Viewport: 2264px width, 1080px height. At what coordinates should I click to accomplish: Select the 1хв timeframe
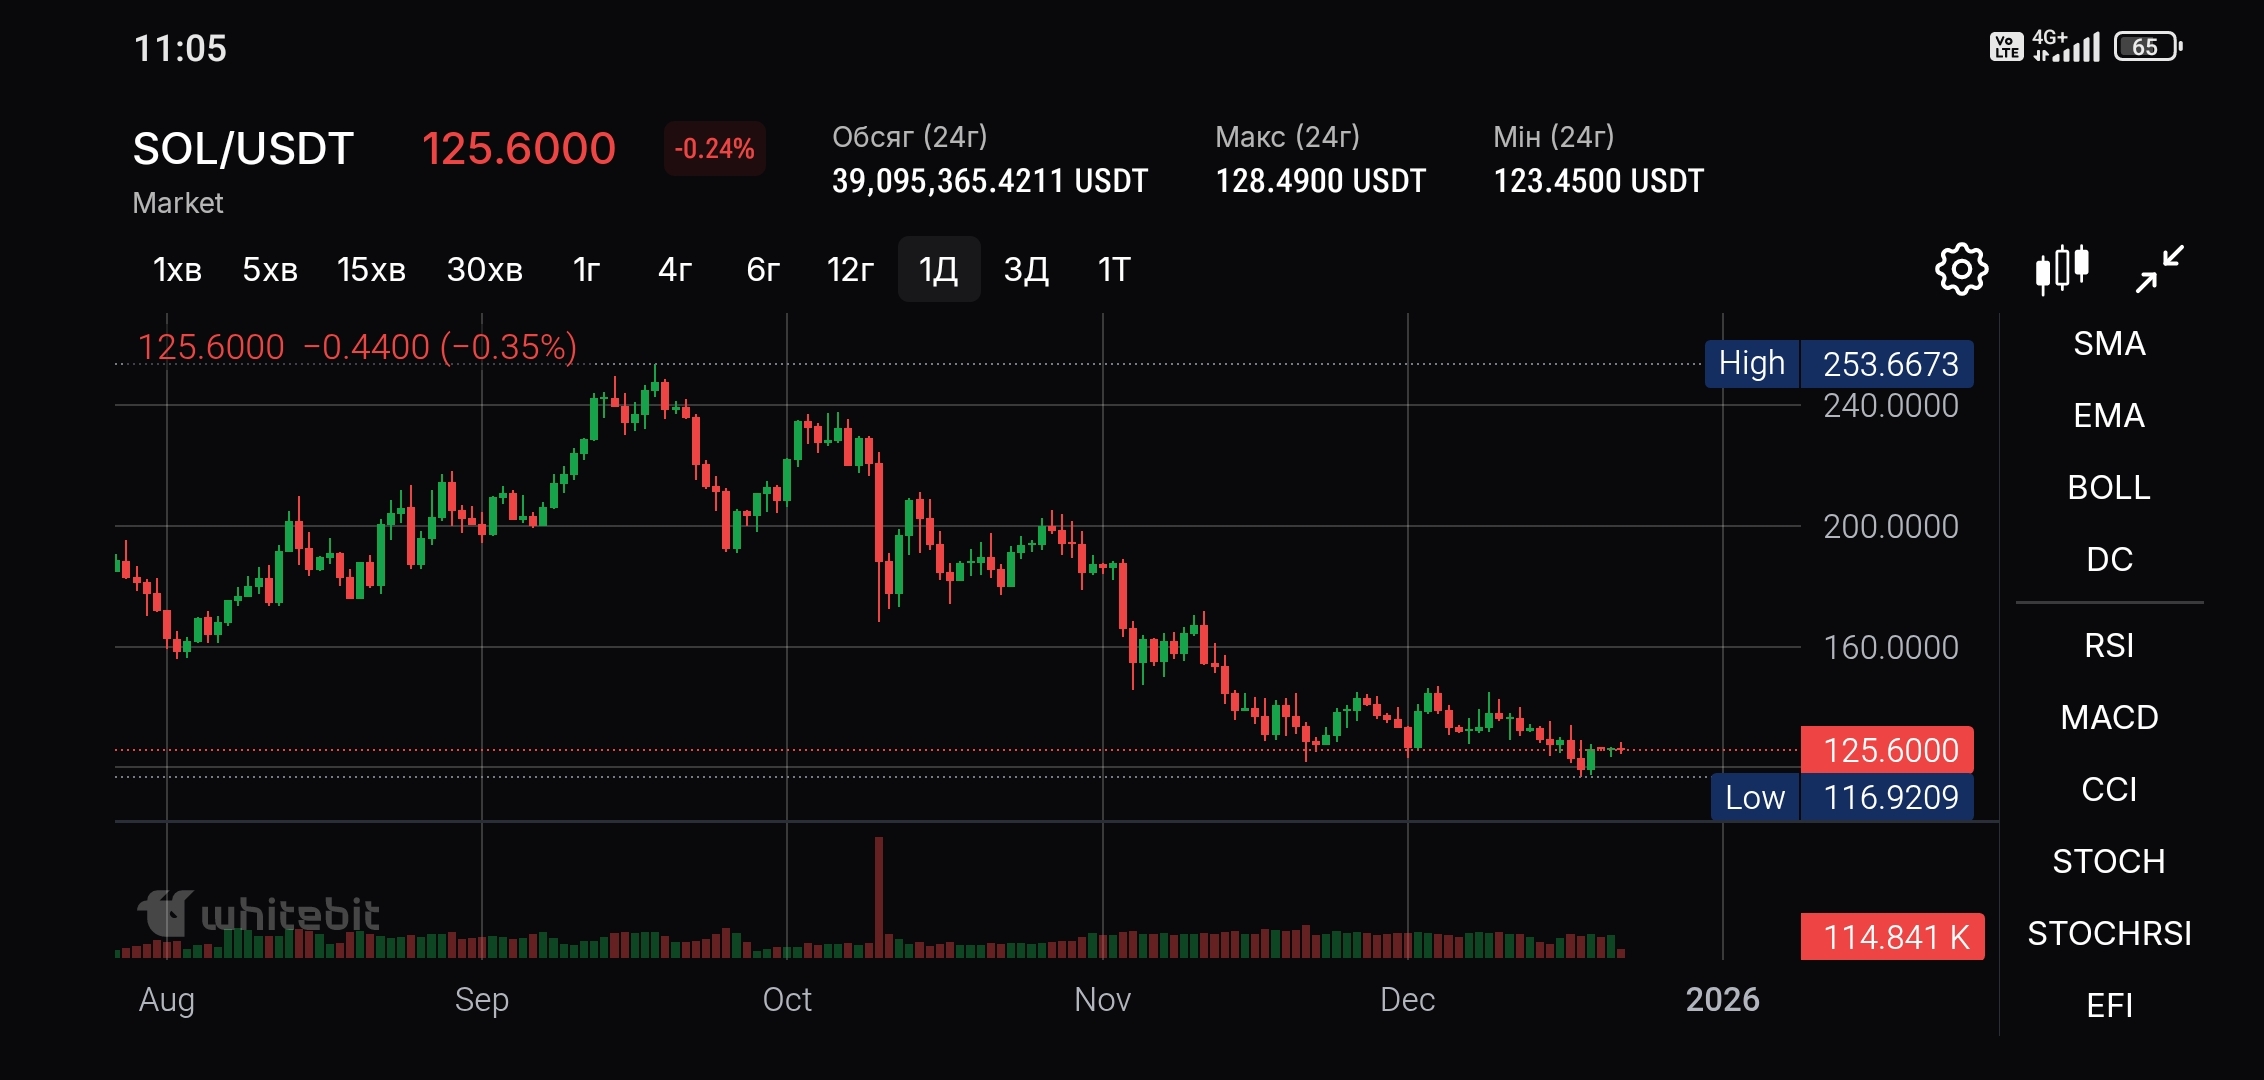pyautogui.click(x=177, y=269)
